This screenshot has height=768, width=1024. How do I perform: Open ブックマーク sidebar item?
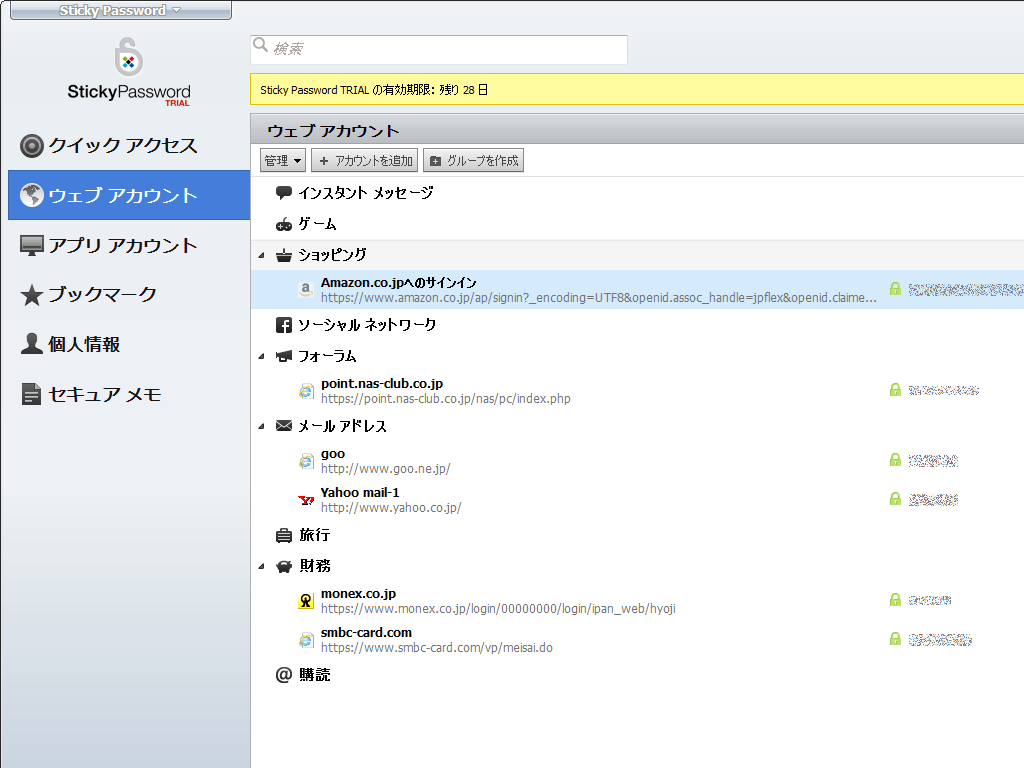coord(129,295)
